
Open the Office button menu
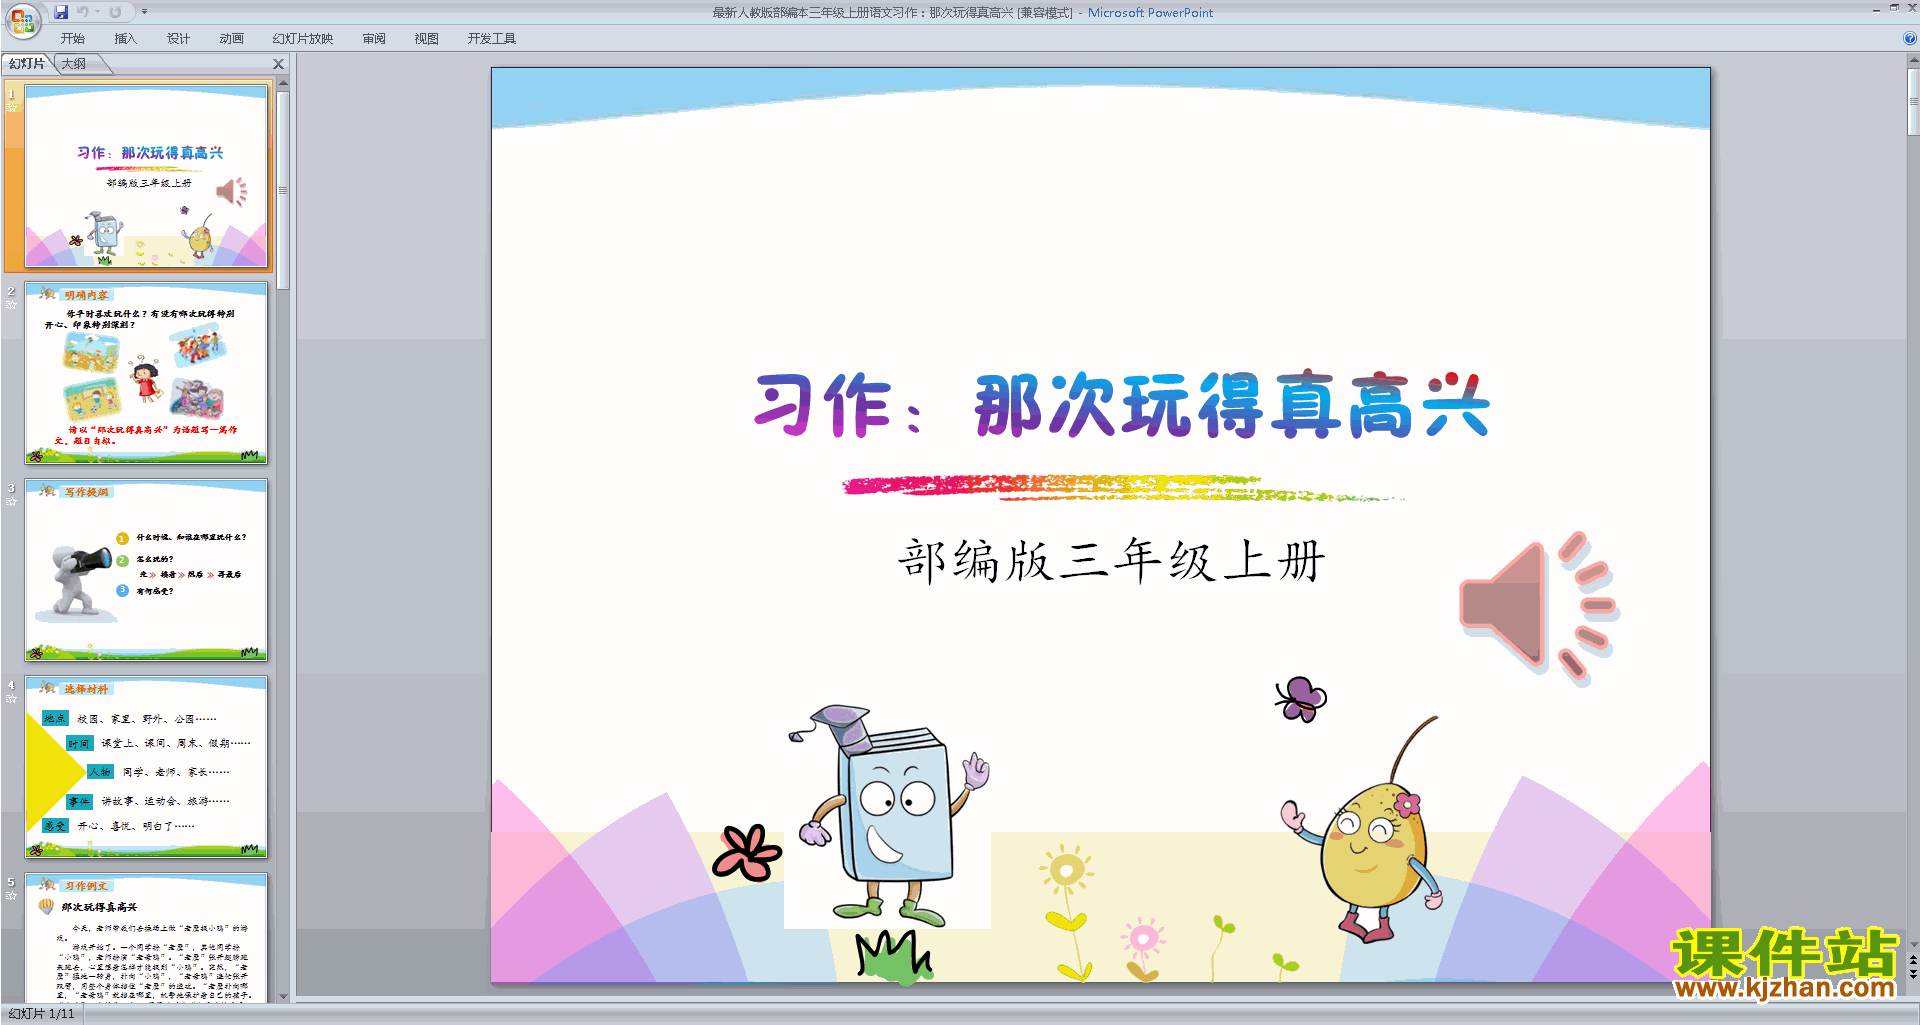click(22, 19)
